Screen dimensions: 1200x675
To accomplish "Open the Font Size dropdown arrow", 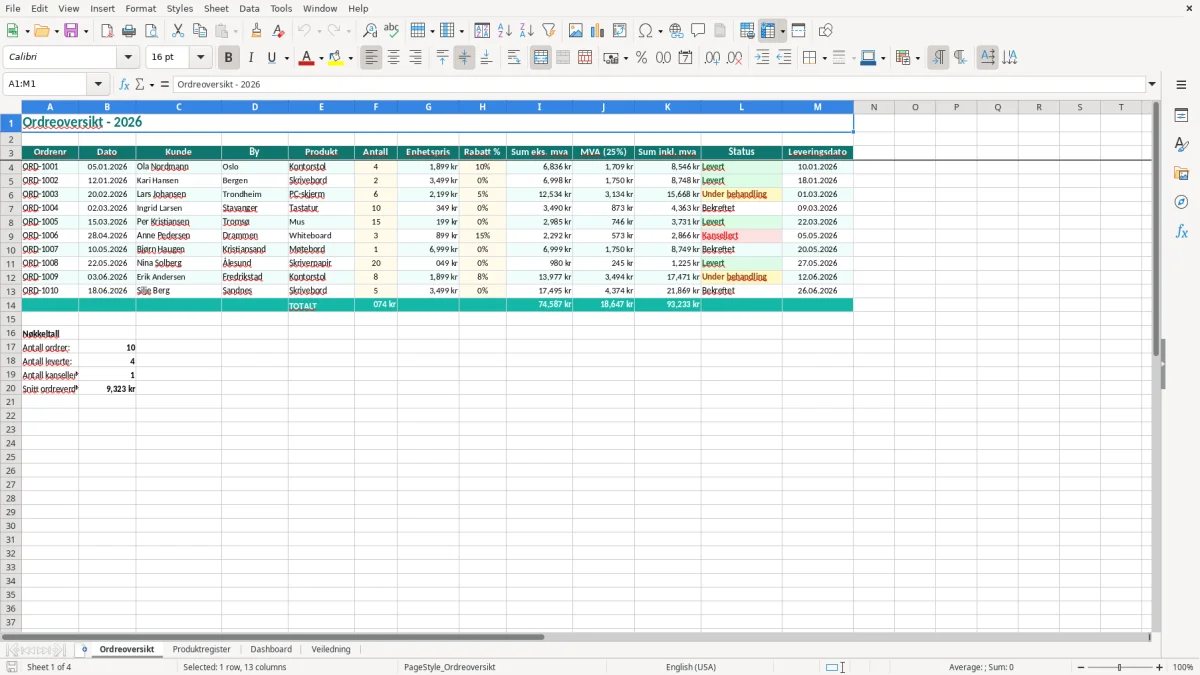I will tap(201, 58).
